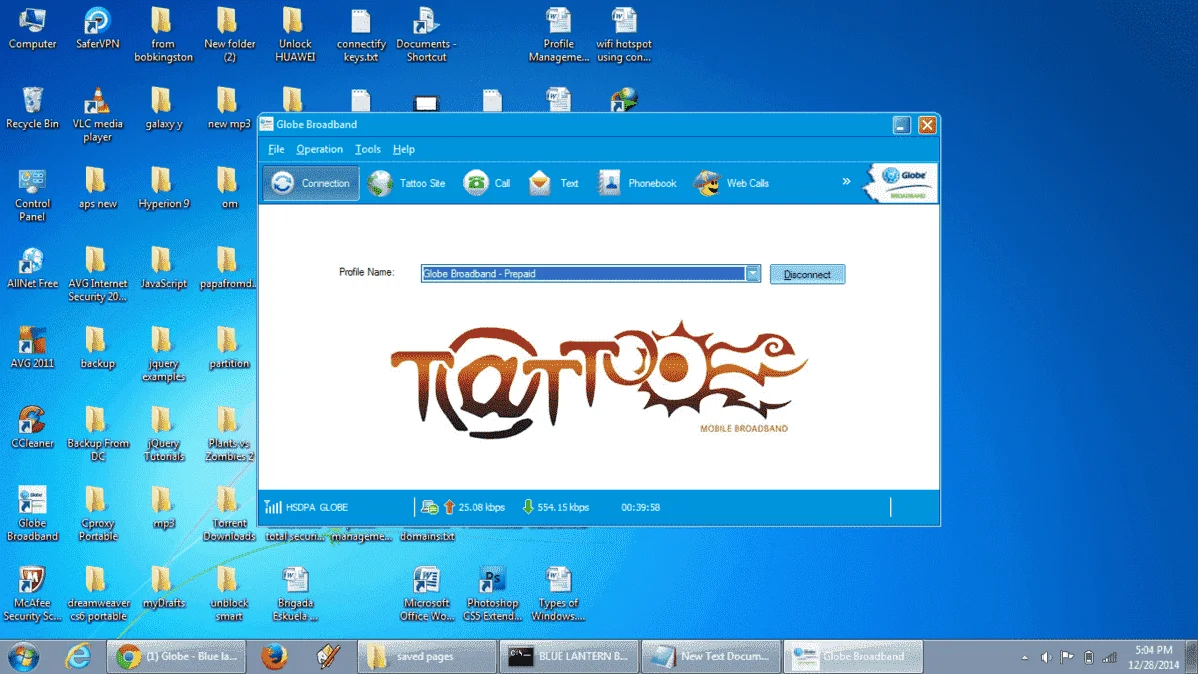Screen dimensions: 1198x674
Task: Select the Profile Management document
Action: click(x=559, y=34)
